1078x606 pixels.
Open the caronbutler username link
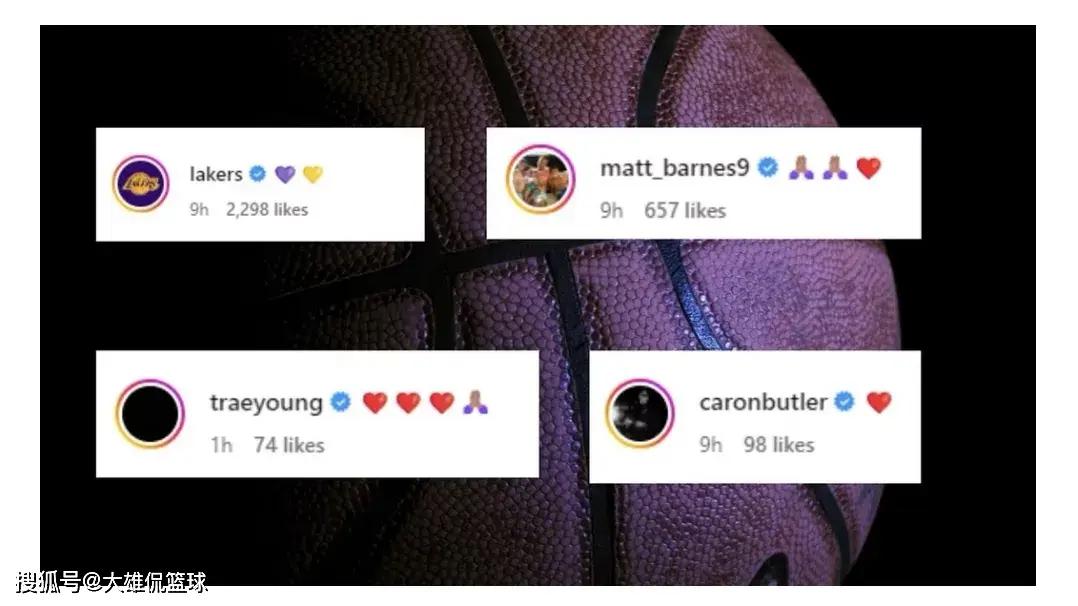coord(763,402)
